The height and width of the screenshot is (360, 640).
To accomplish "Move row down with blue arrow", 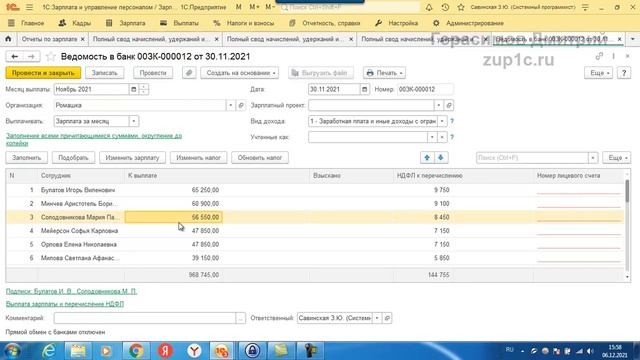I will pyautogui.click(x=441, y=158).
